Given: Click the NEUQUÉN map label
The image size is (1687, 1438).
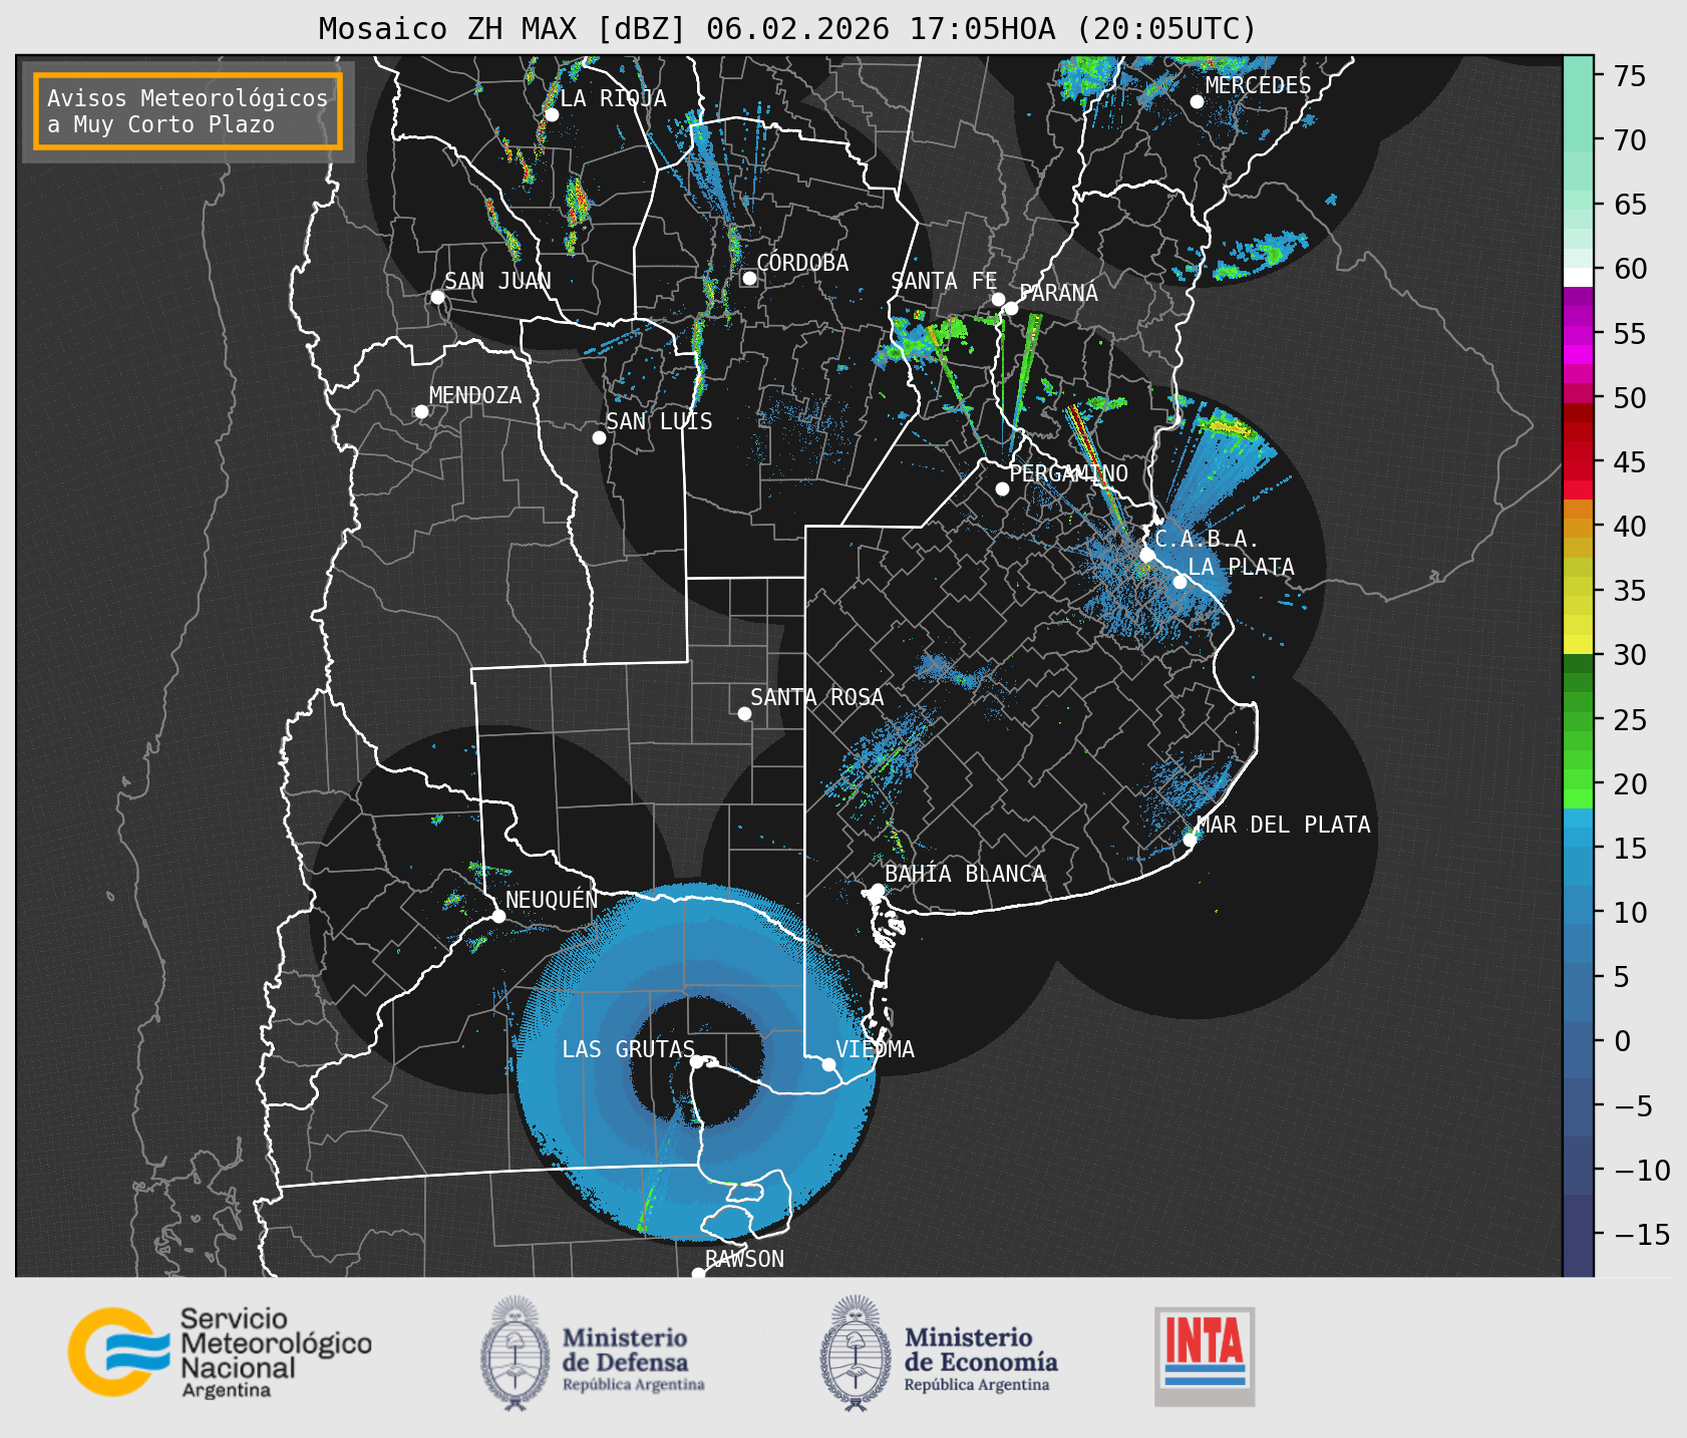Looking at the screenshot, I should click(551, 900).
